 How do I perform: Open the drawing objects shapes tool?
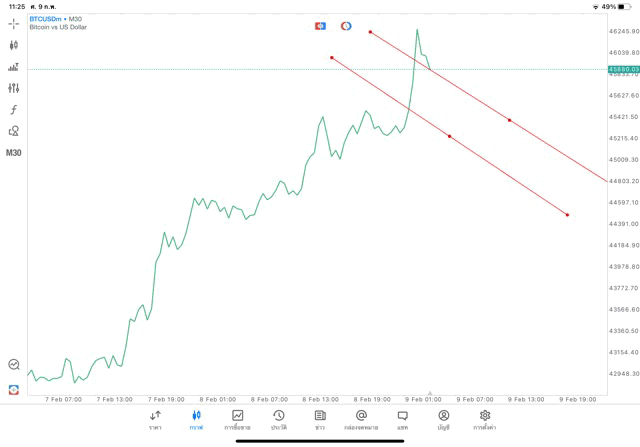pos(14,131)
